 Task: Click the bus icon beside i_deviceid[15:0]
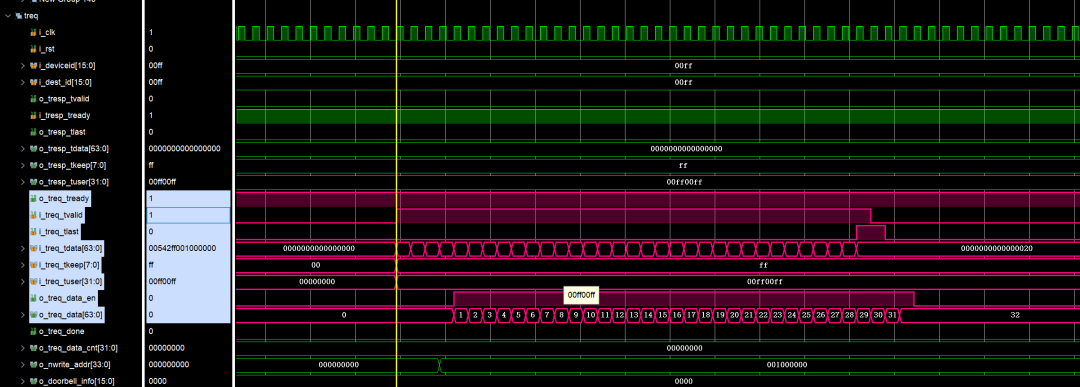33,65
